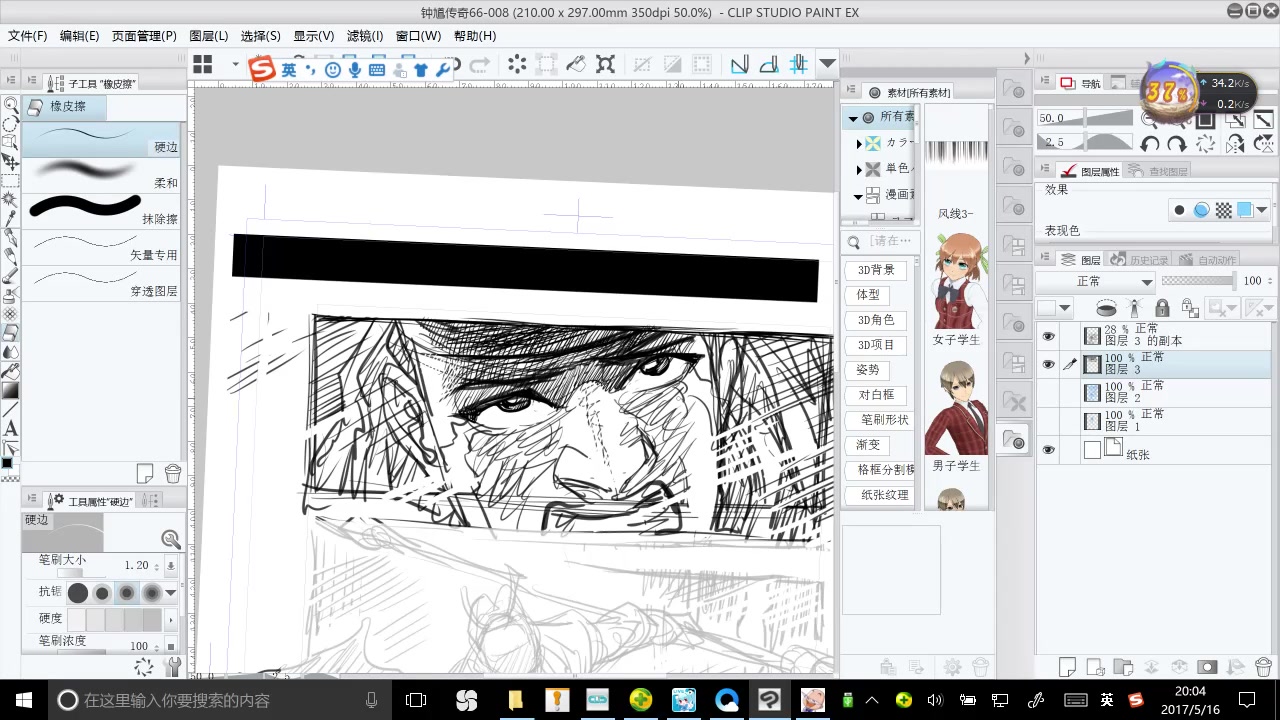Open the 编辑(E) menu

[79, 36]
